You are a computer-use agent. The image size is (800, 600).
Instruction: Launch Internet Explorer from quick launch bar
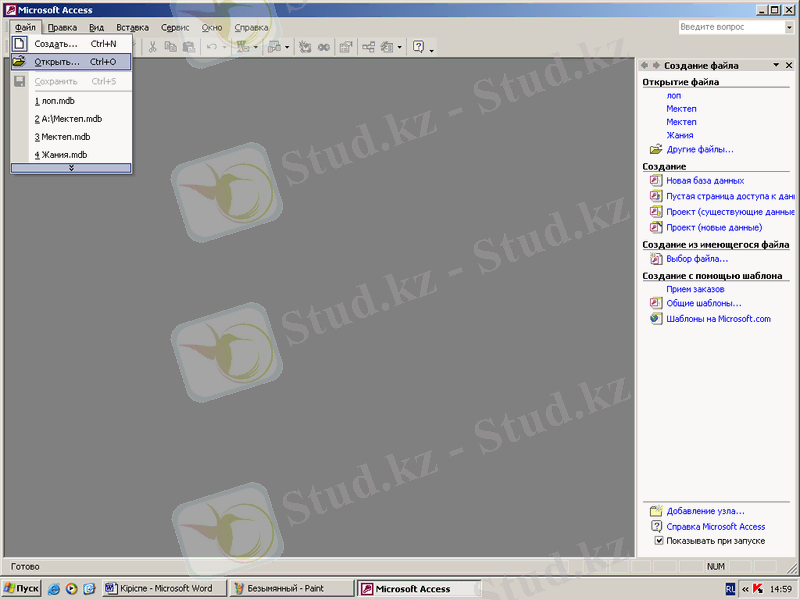[54, 589]
